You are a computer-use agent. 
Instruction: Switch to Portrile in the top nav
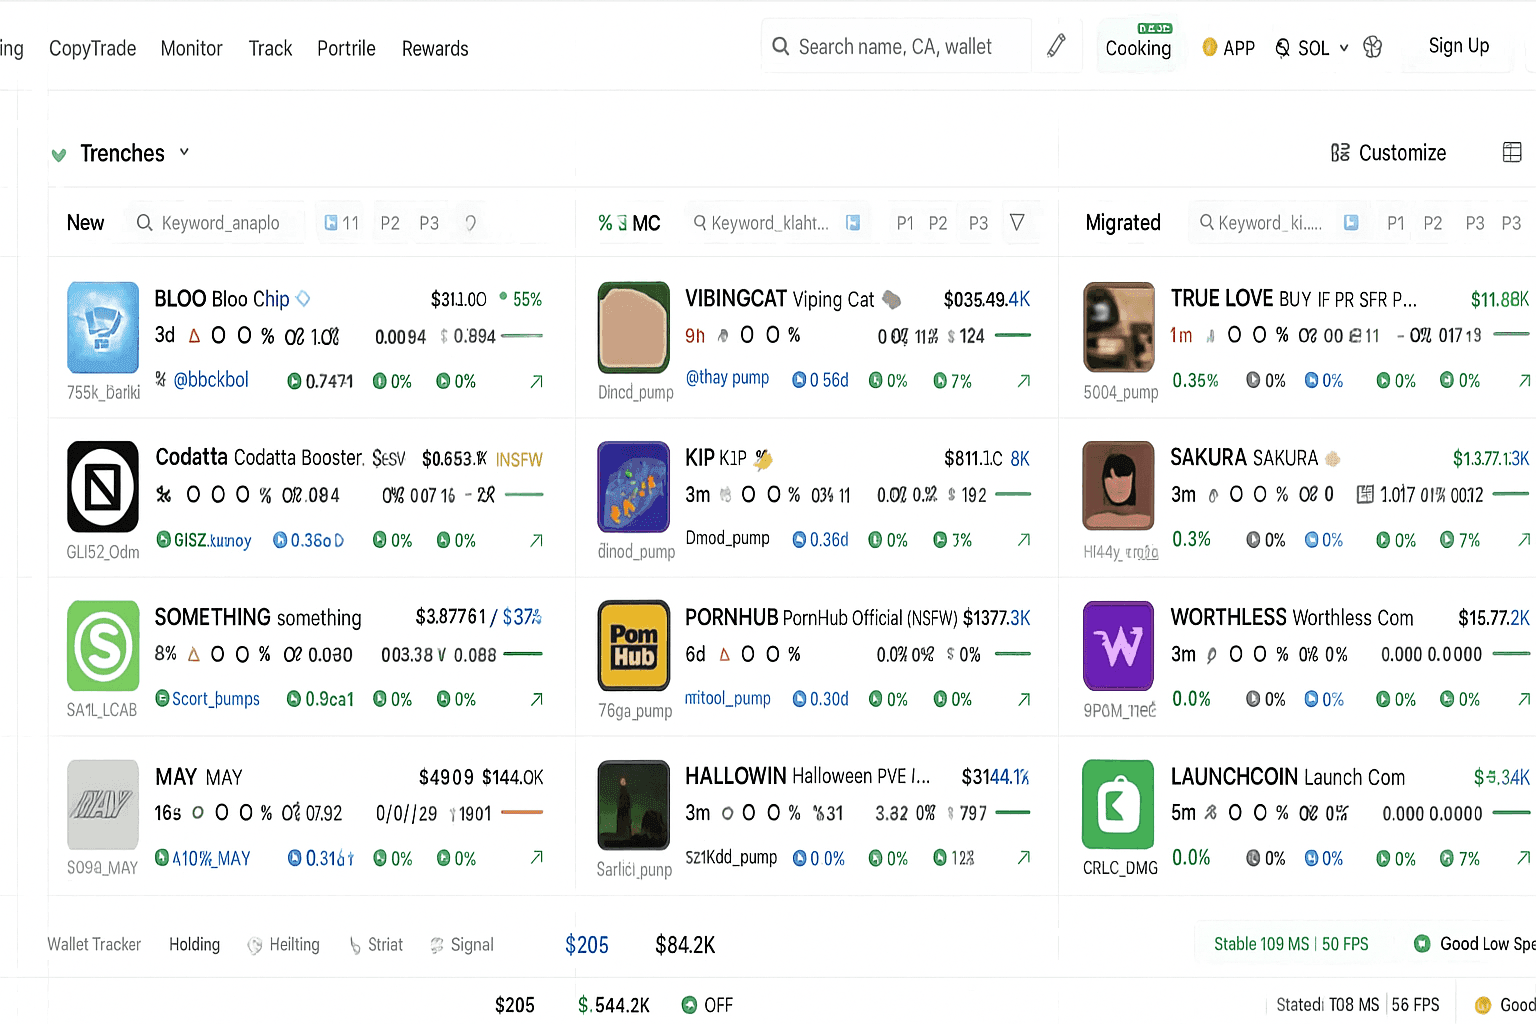pyautogui.click(x=346, y=48)
